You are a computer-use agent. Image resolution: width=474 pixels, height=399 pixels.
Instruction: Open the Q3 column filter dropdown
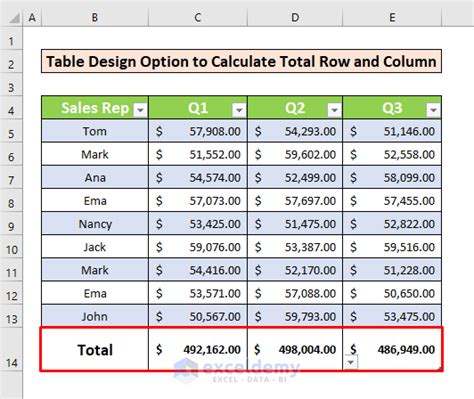click(433, 110)
